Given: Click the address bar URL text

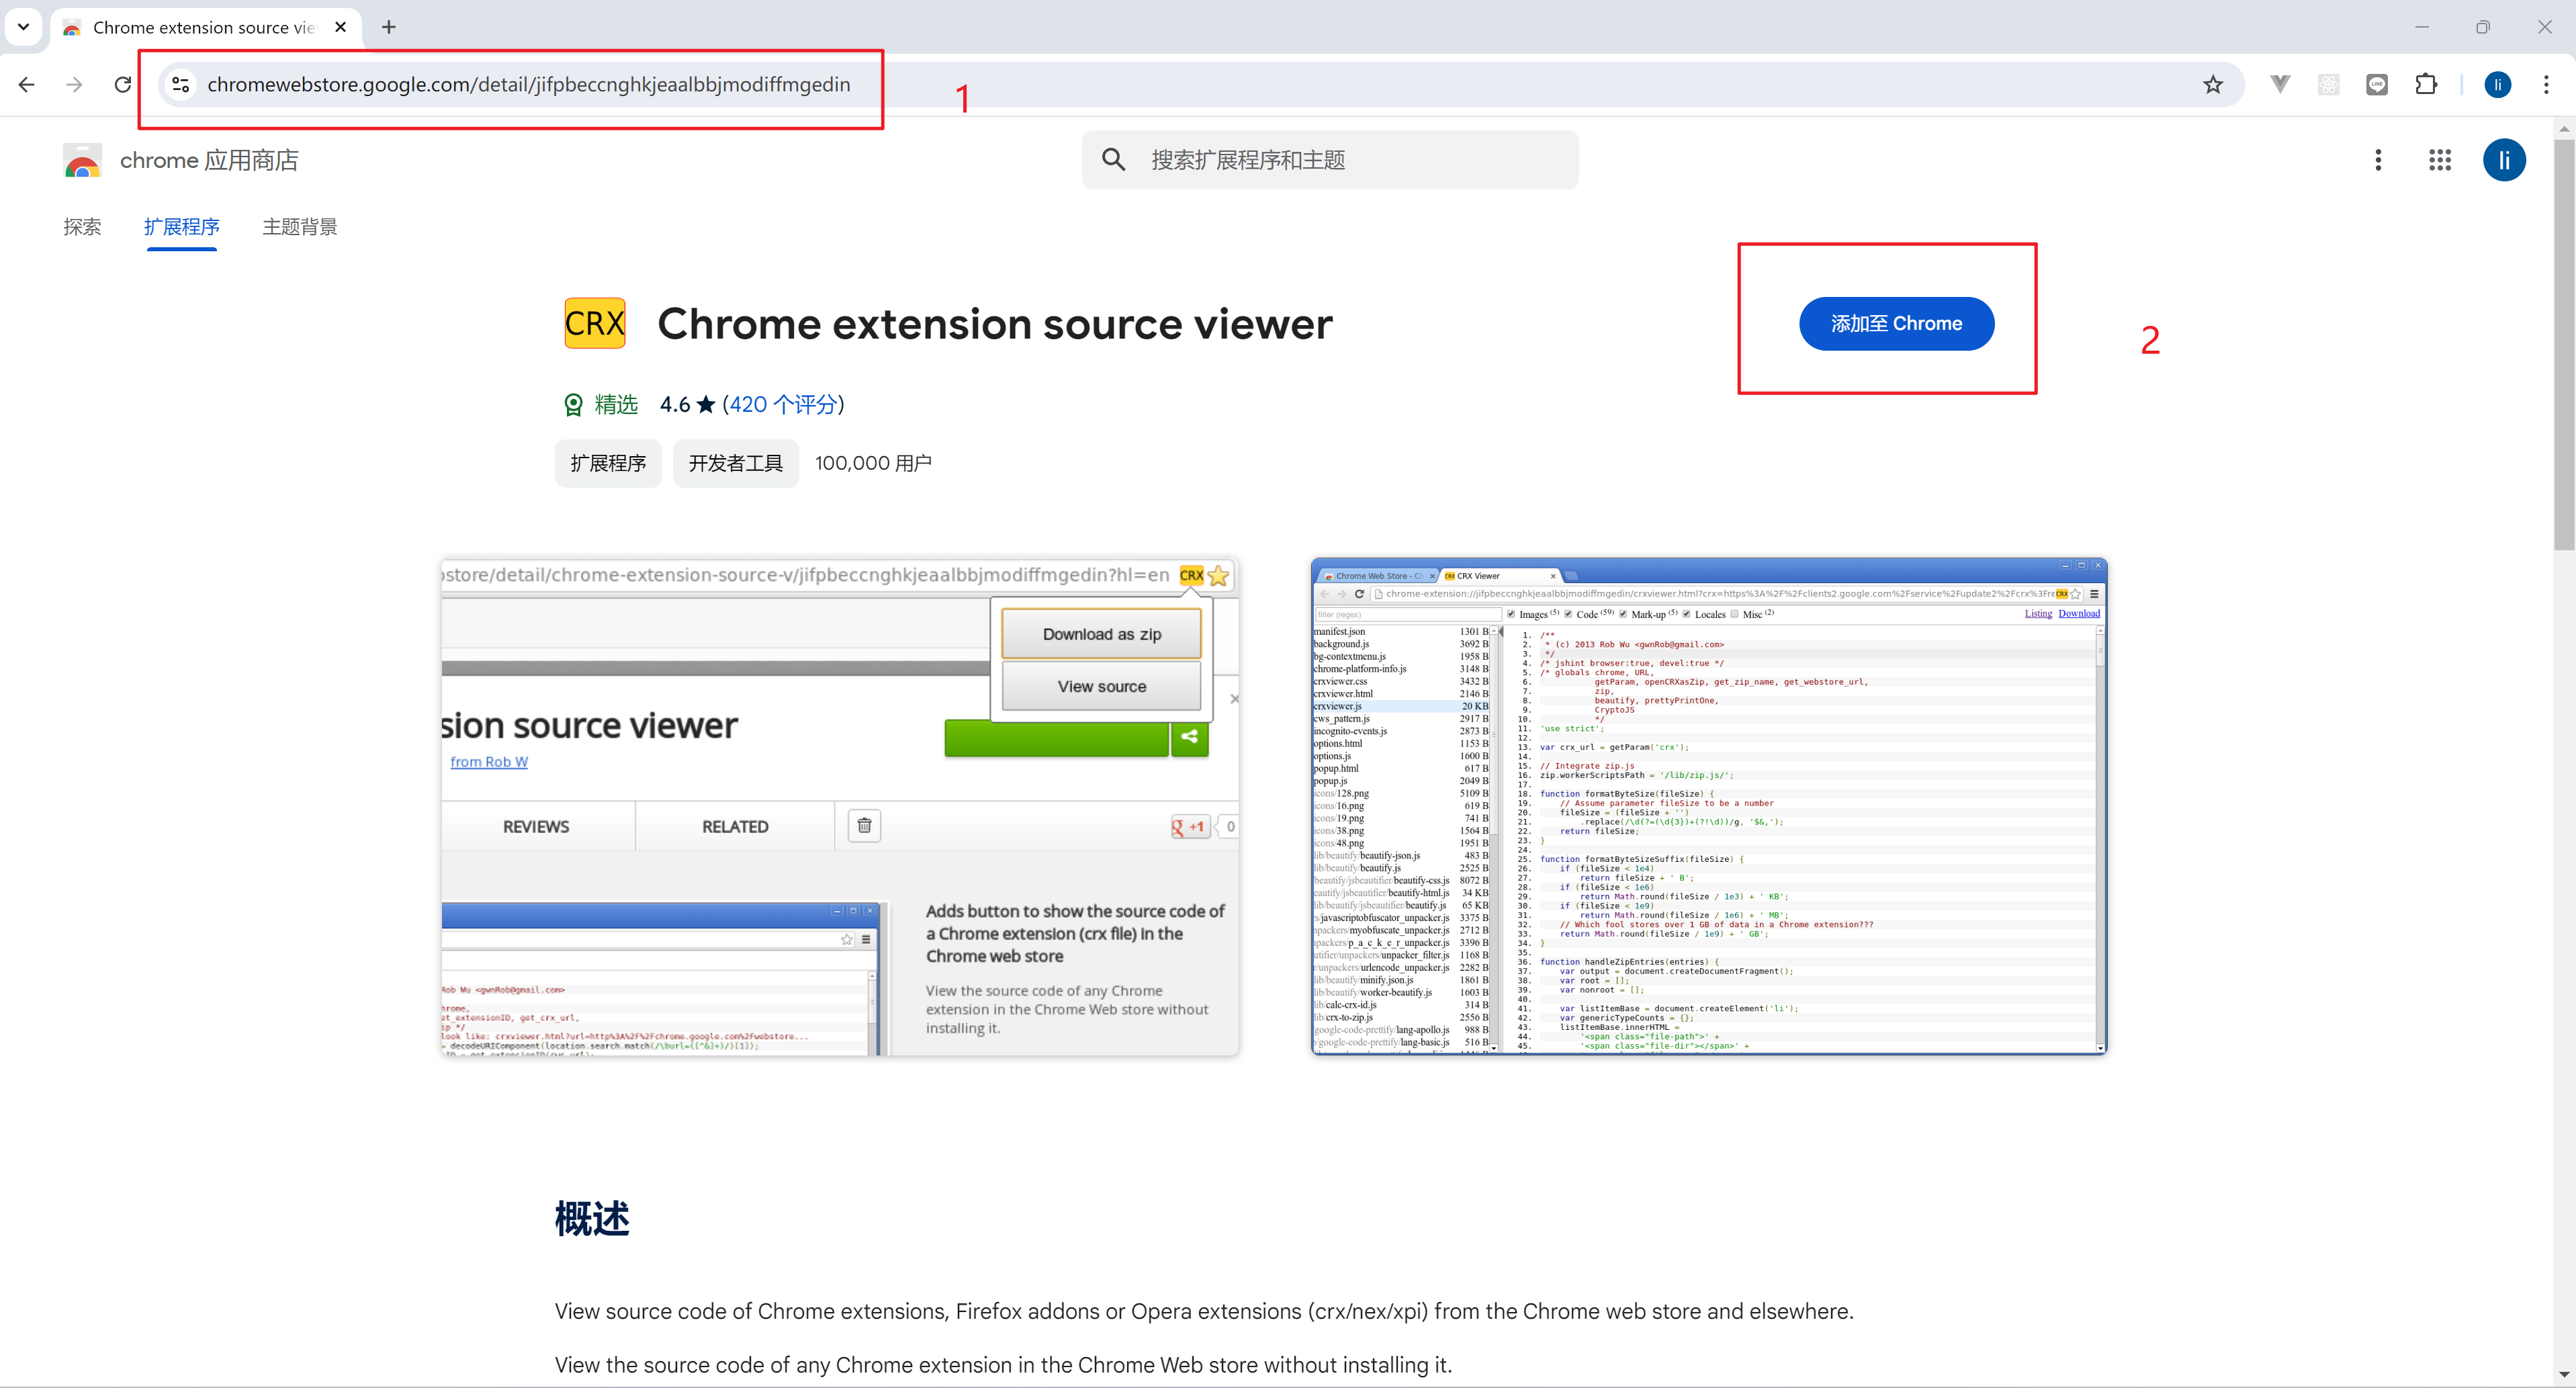Looking at the screenshot, I should click(x=529, y=85).
